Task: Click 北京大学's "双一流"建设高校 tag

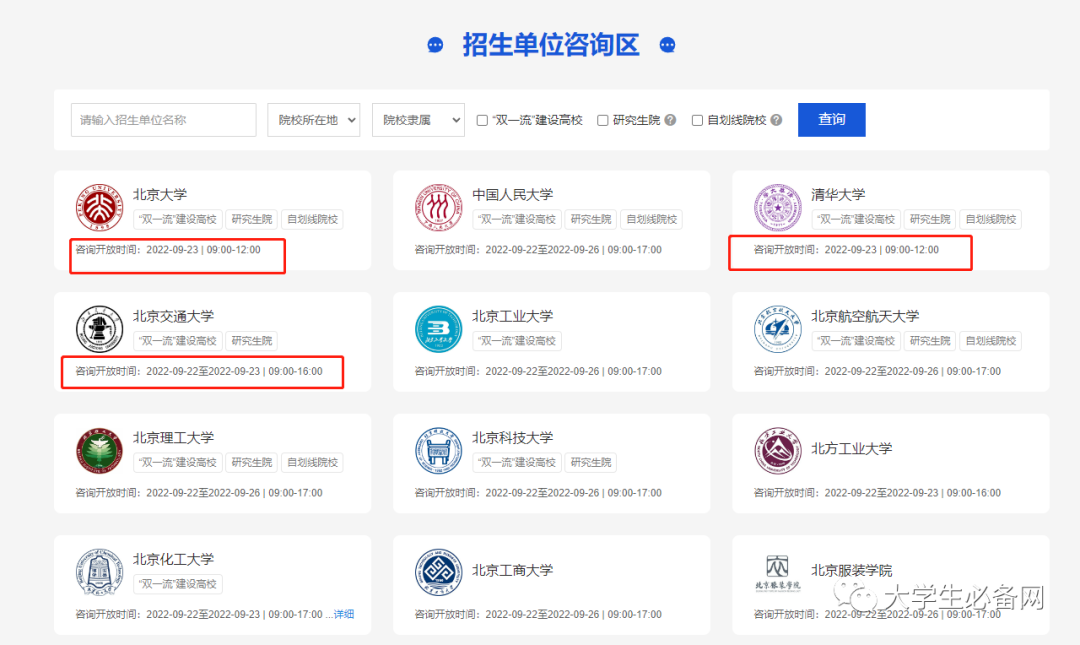Action: coord(178,219)
